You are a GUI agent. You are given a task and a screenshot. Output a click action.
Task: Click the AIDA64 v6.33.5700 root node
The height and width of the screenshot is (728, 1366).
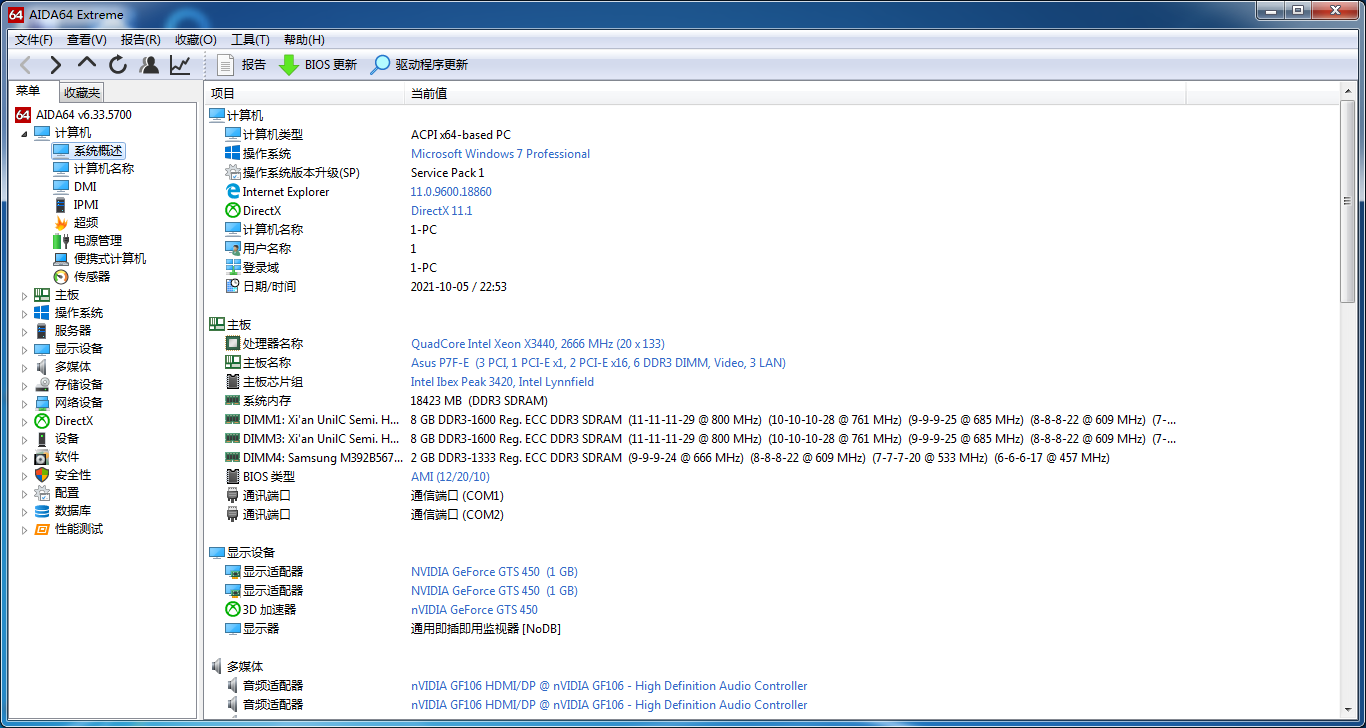84,115
